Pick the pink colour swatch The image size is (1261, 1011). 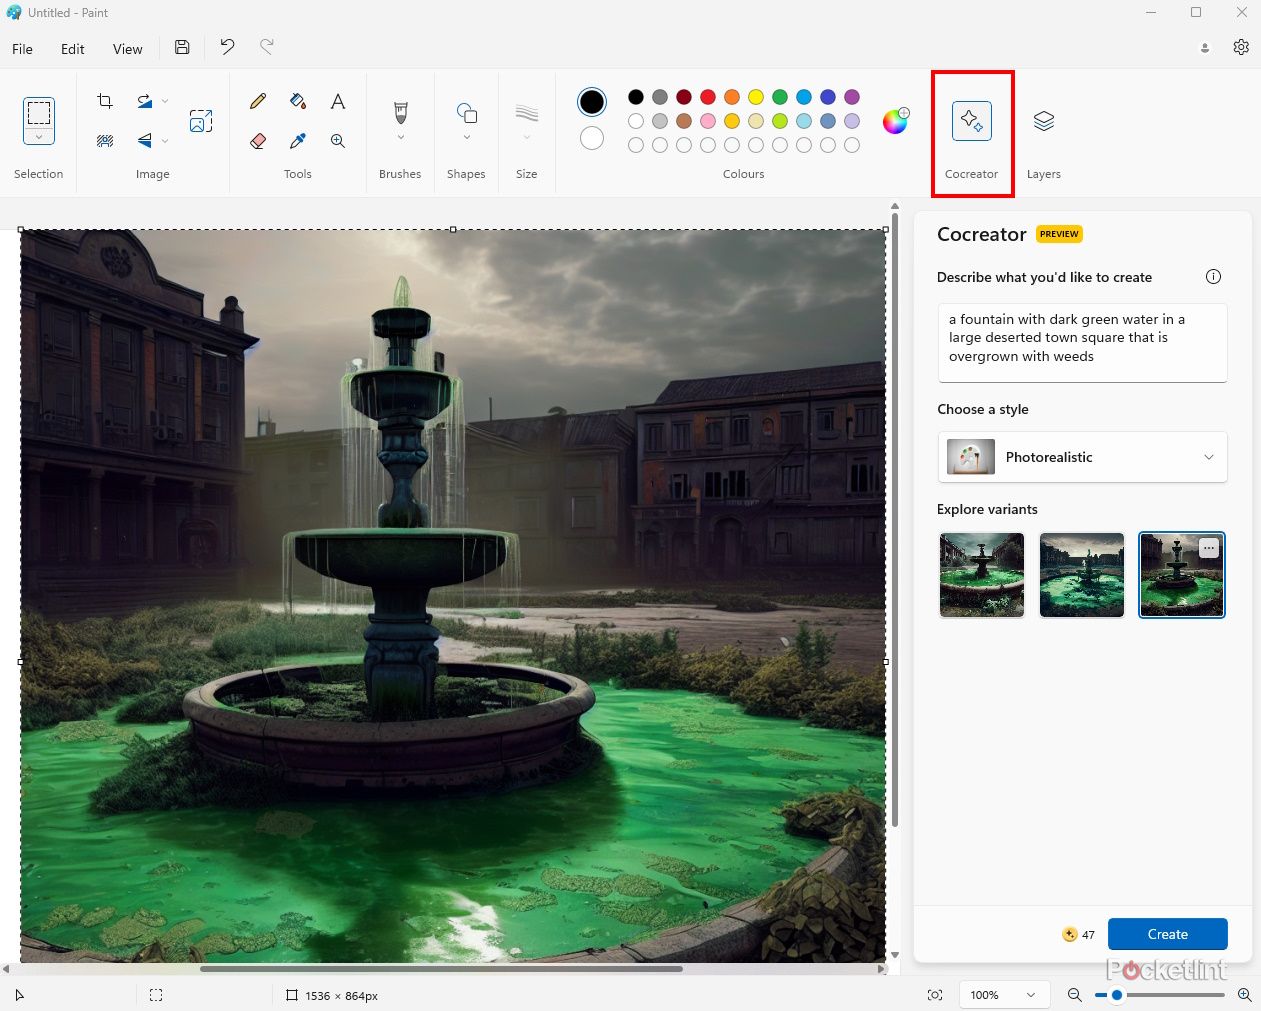[708, 121]
